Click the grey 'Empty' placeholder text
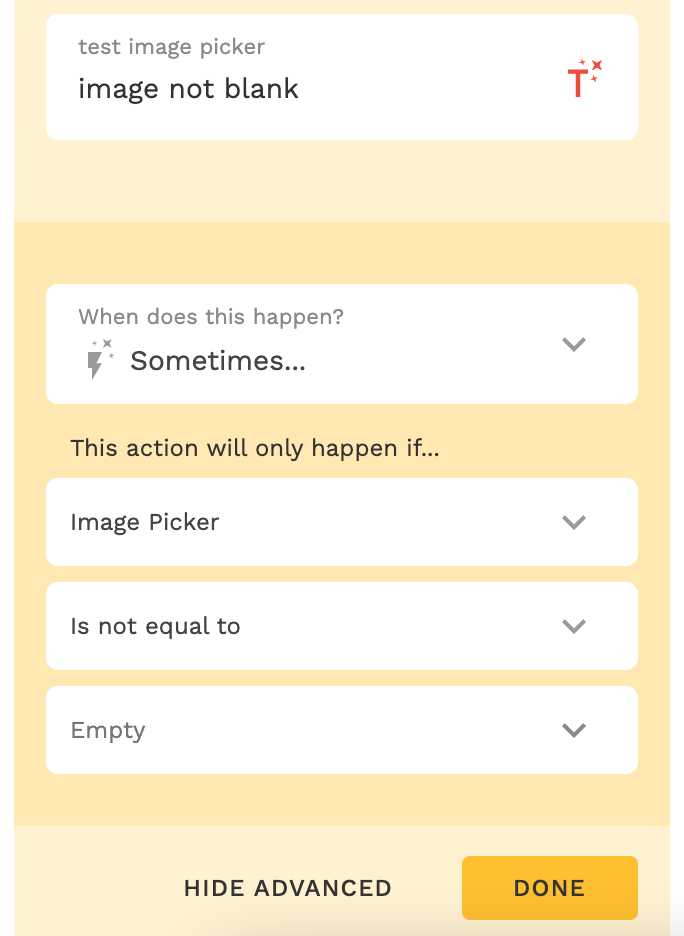Image resolution: width=684 pixels, height=936 pixels. (x=108, y=730)
